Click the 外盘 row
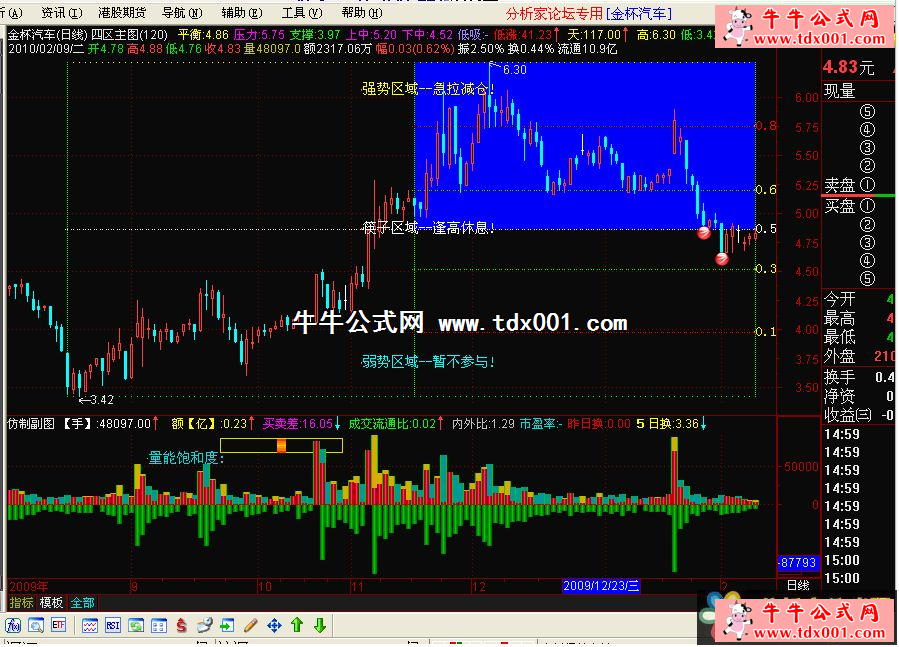Image resolution: width=899 pixels, height=647 pixels. point(858,356)
